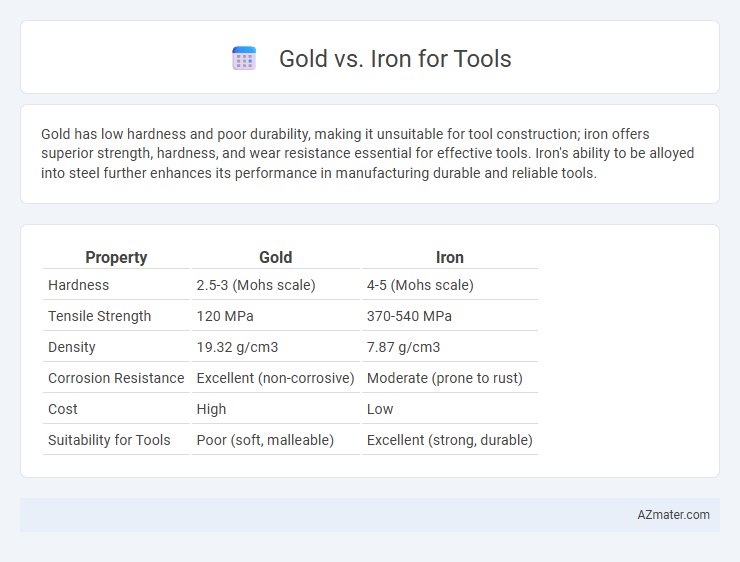Image resolution: width=740 pixels, height=562 pixels.
Task: Click the 'High' cost value
Action: (x=211, y=409)
